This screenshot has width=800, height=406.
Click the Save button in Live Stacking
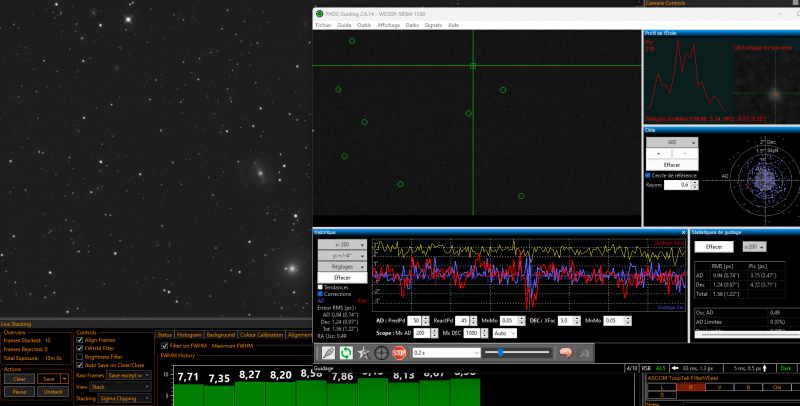(x=49, y=379)
